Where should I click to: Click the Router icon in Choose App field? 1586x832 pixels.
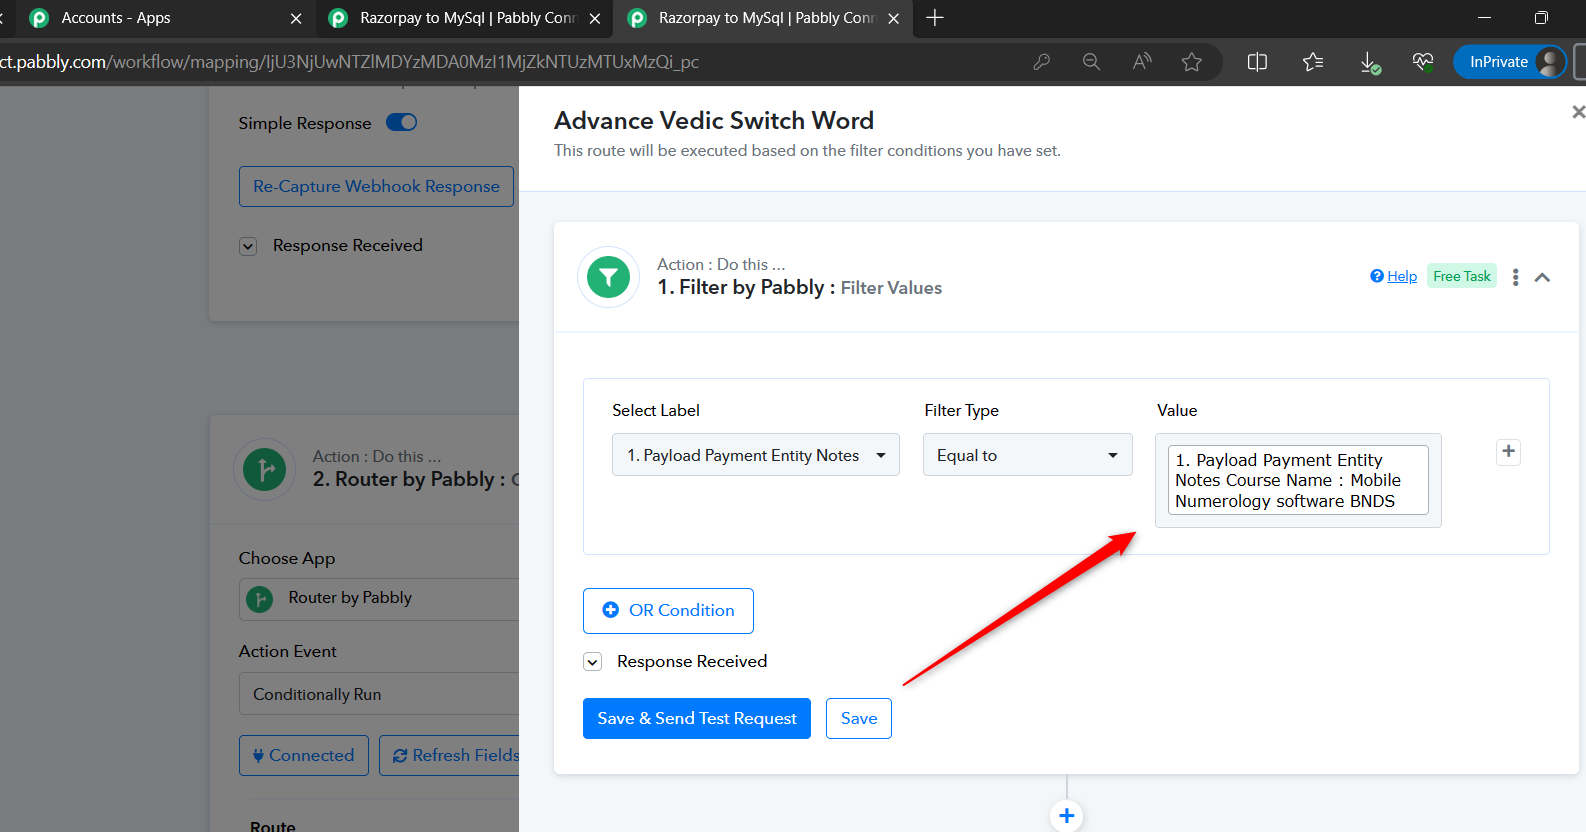[x=260, y=599]
